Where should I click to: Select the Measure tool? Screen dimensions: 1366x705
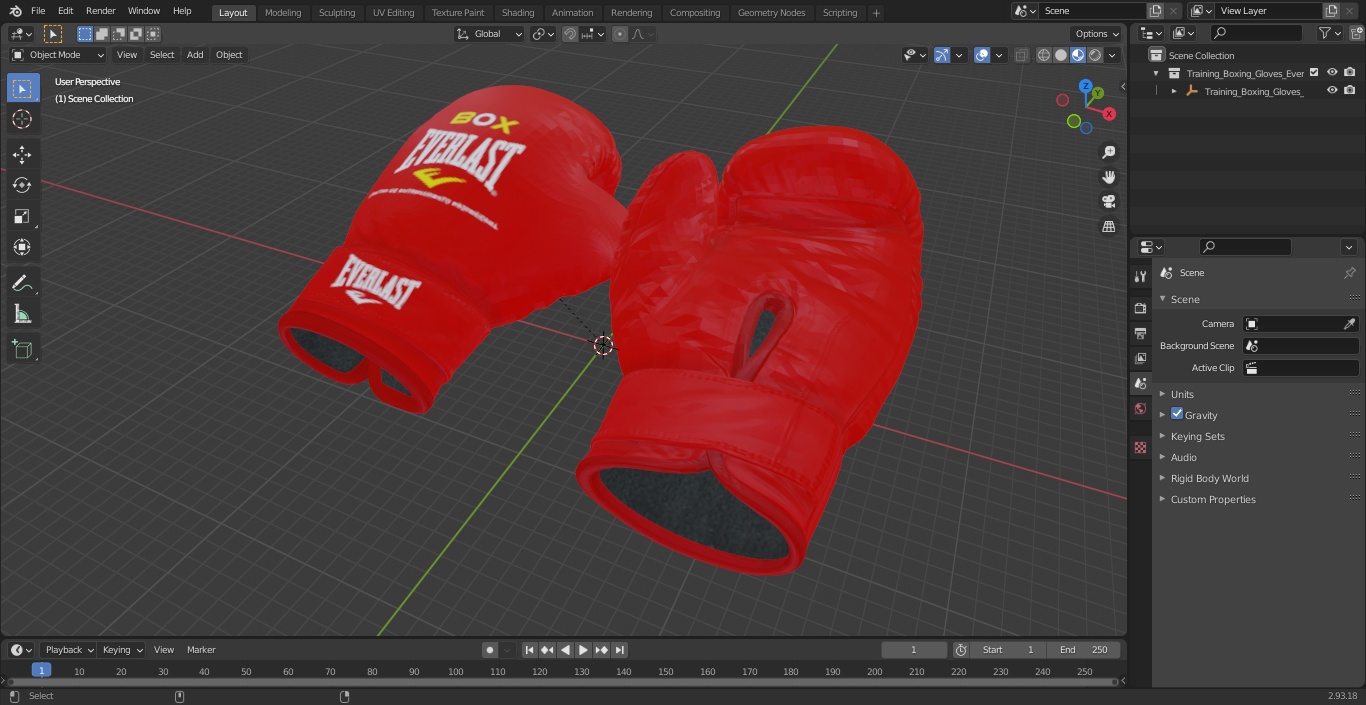[x=22, y=314]
